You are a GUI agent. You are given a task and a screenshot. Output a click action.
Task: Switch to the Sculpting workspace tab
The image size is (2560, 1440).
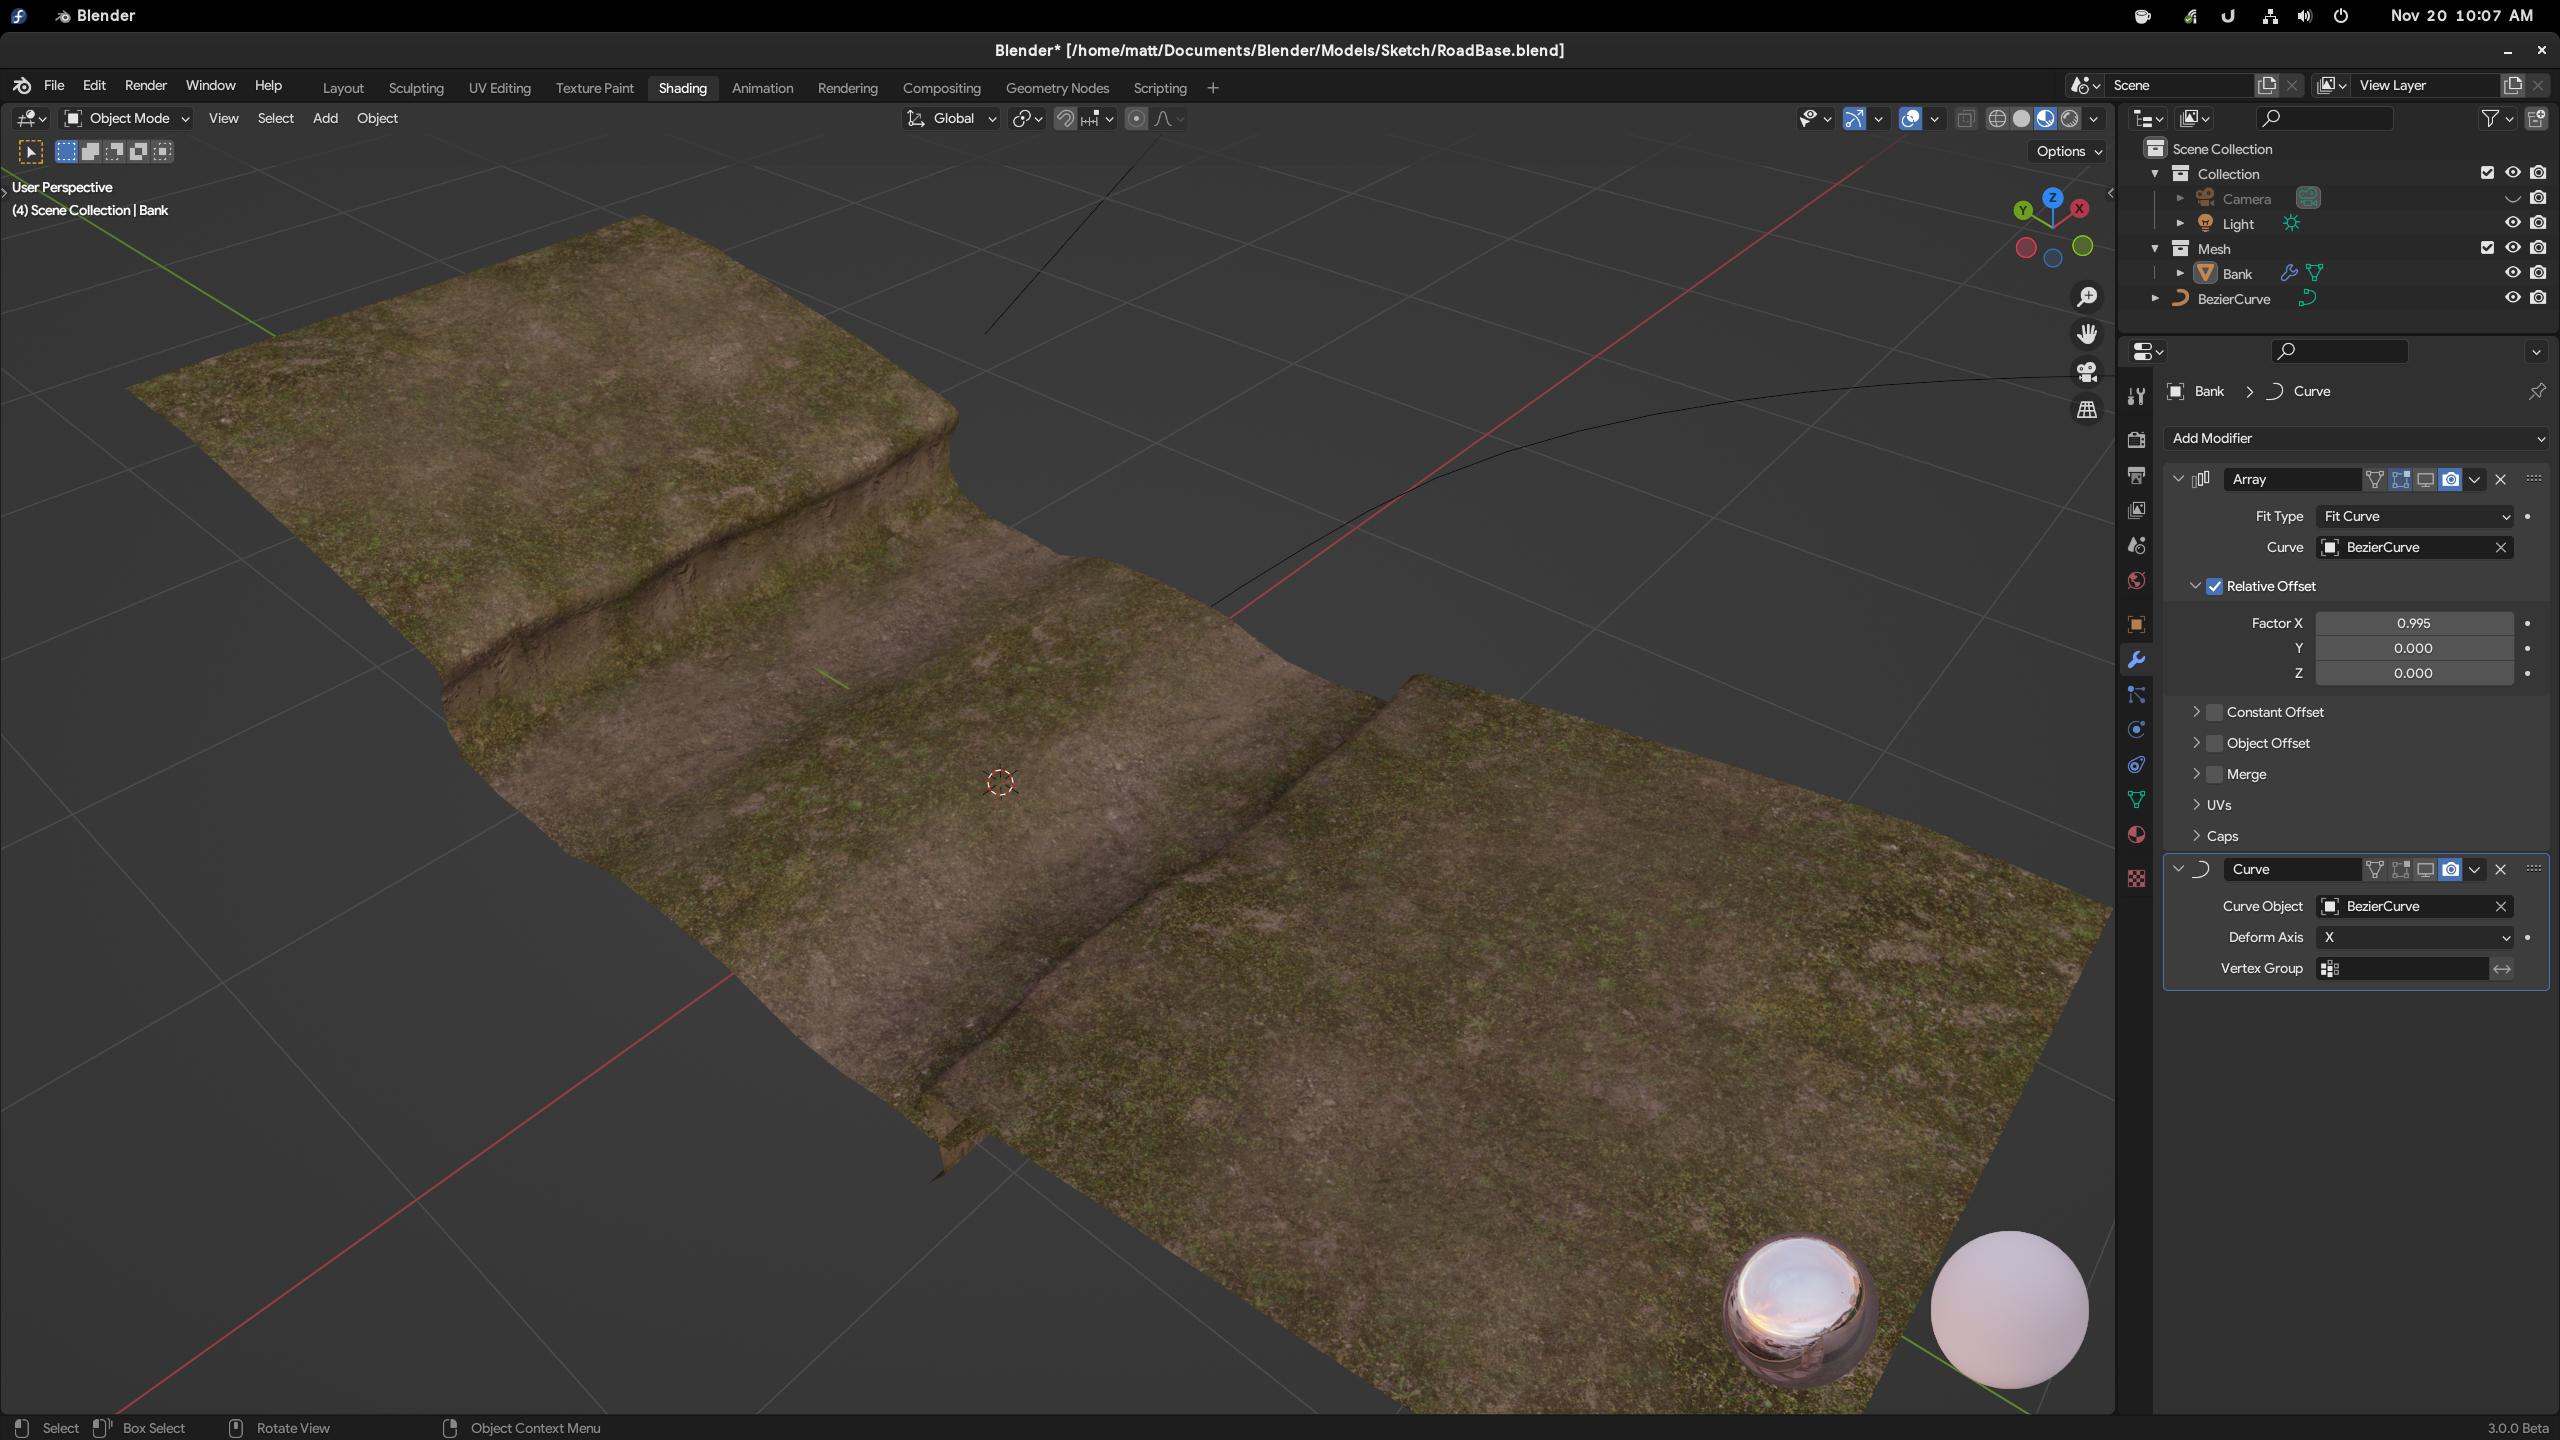point(416,88)
